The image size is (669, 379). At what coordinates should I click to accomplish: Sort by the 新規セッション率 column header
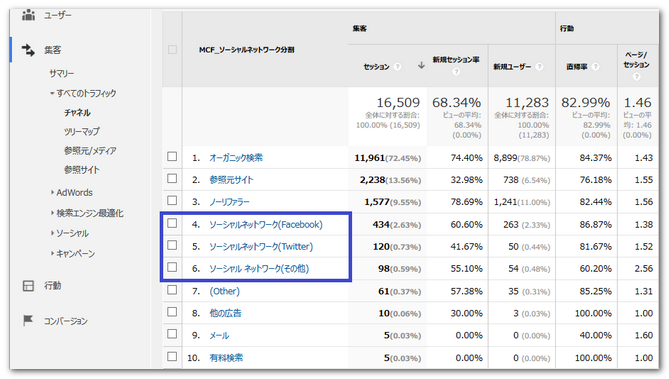pyautogui.click(x=456, y=60)
